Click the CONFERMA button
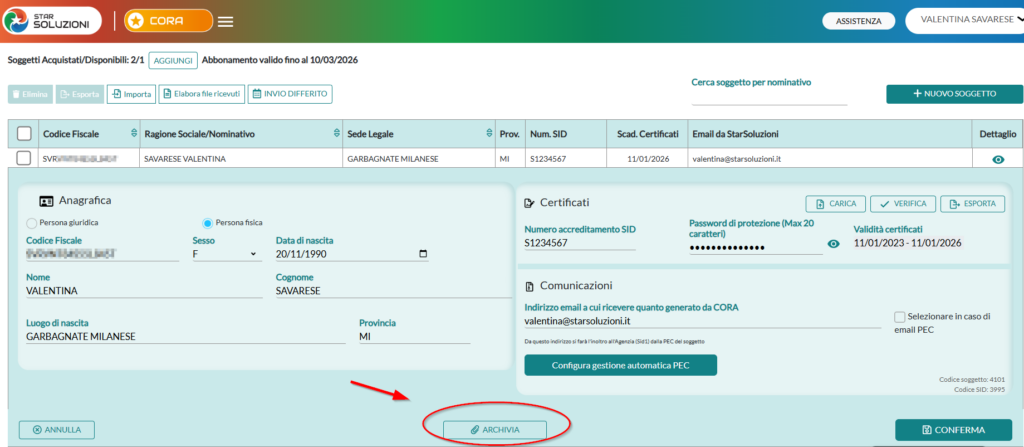The height and width of the screenshot is (447, 1024). tap(954, 430)
